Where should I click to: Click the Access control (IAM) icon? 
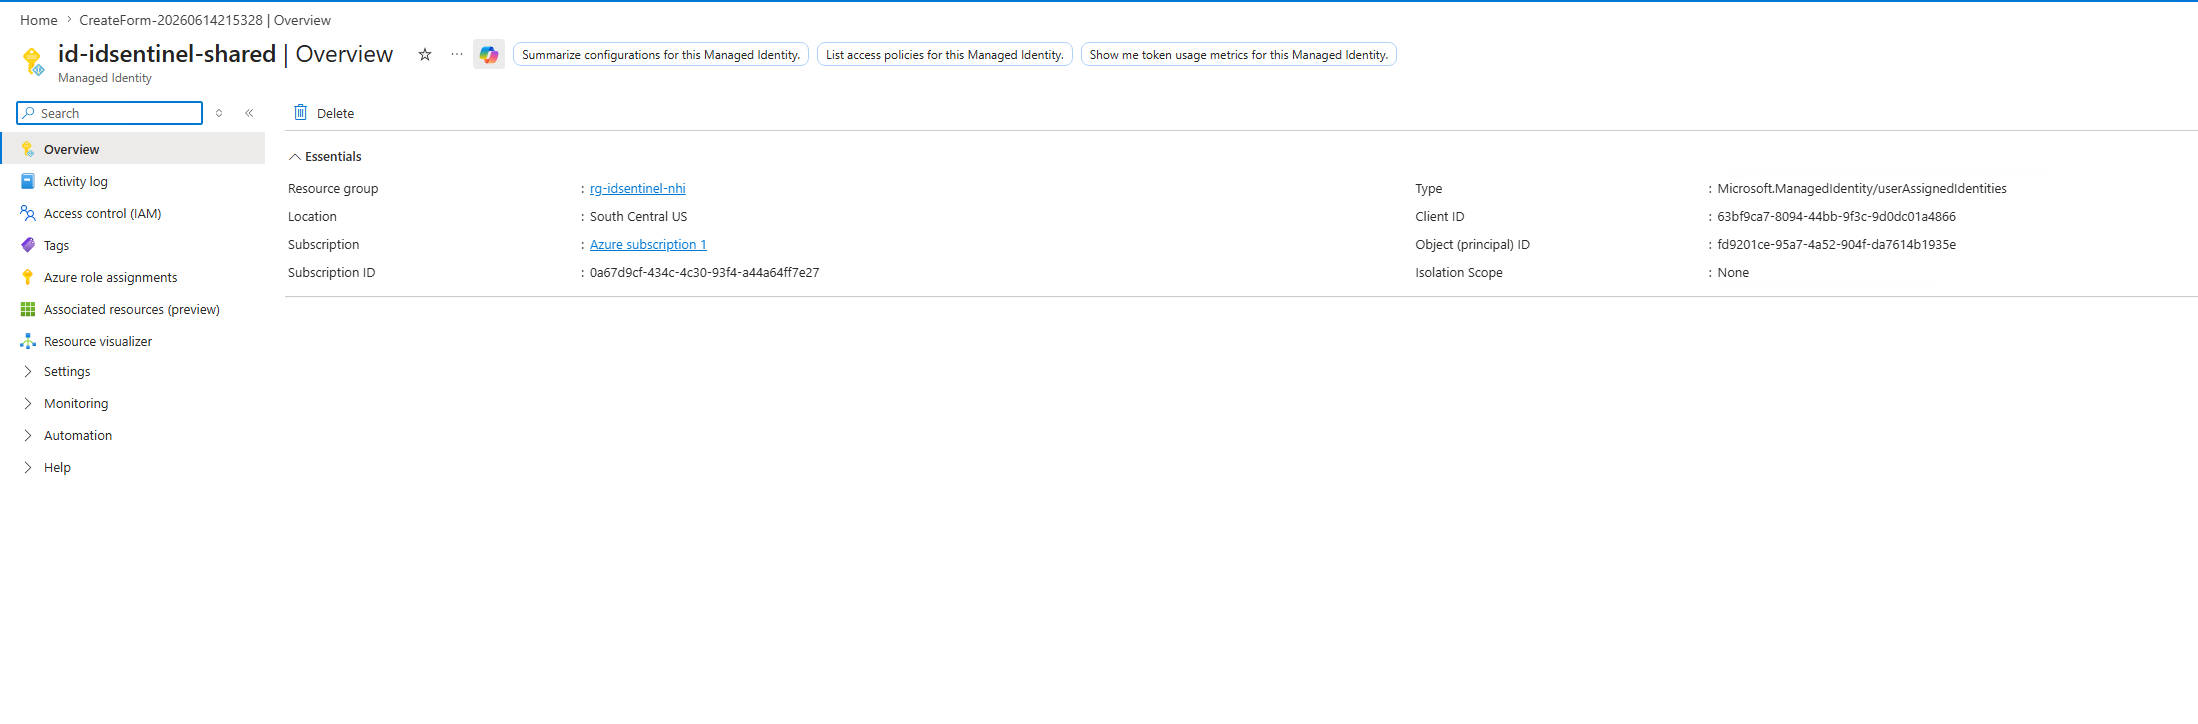tap(28, 213)
